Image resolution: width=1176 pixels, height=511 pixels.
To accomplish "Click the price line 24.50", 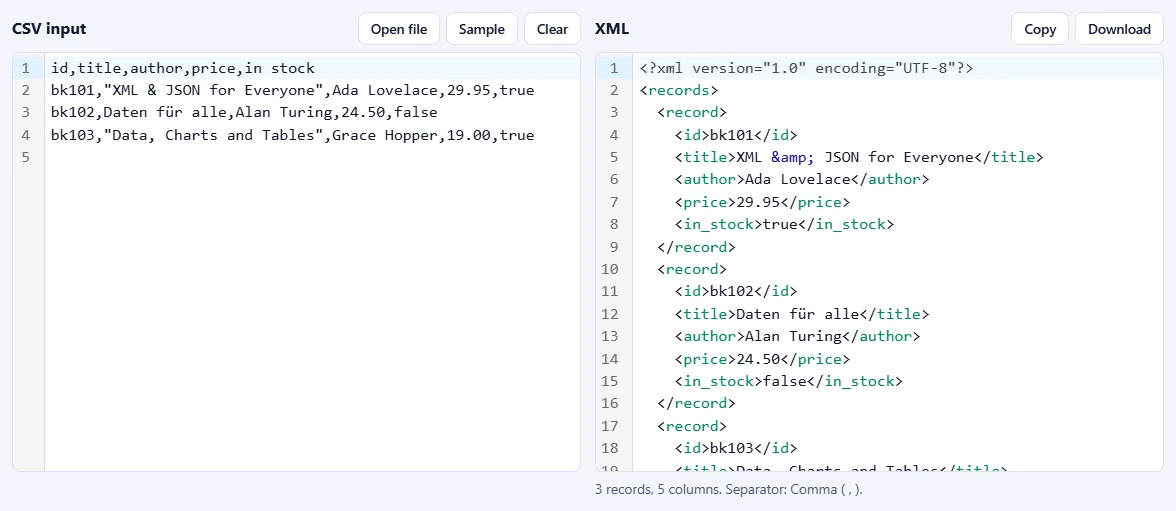I will point(762,359).
